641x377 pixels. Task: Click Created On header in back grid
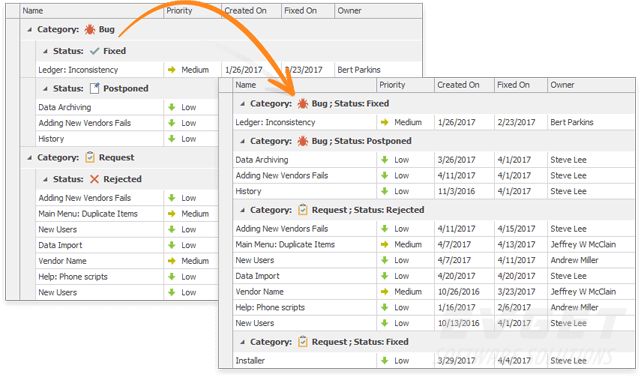pos(251,11)
